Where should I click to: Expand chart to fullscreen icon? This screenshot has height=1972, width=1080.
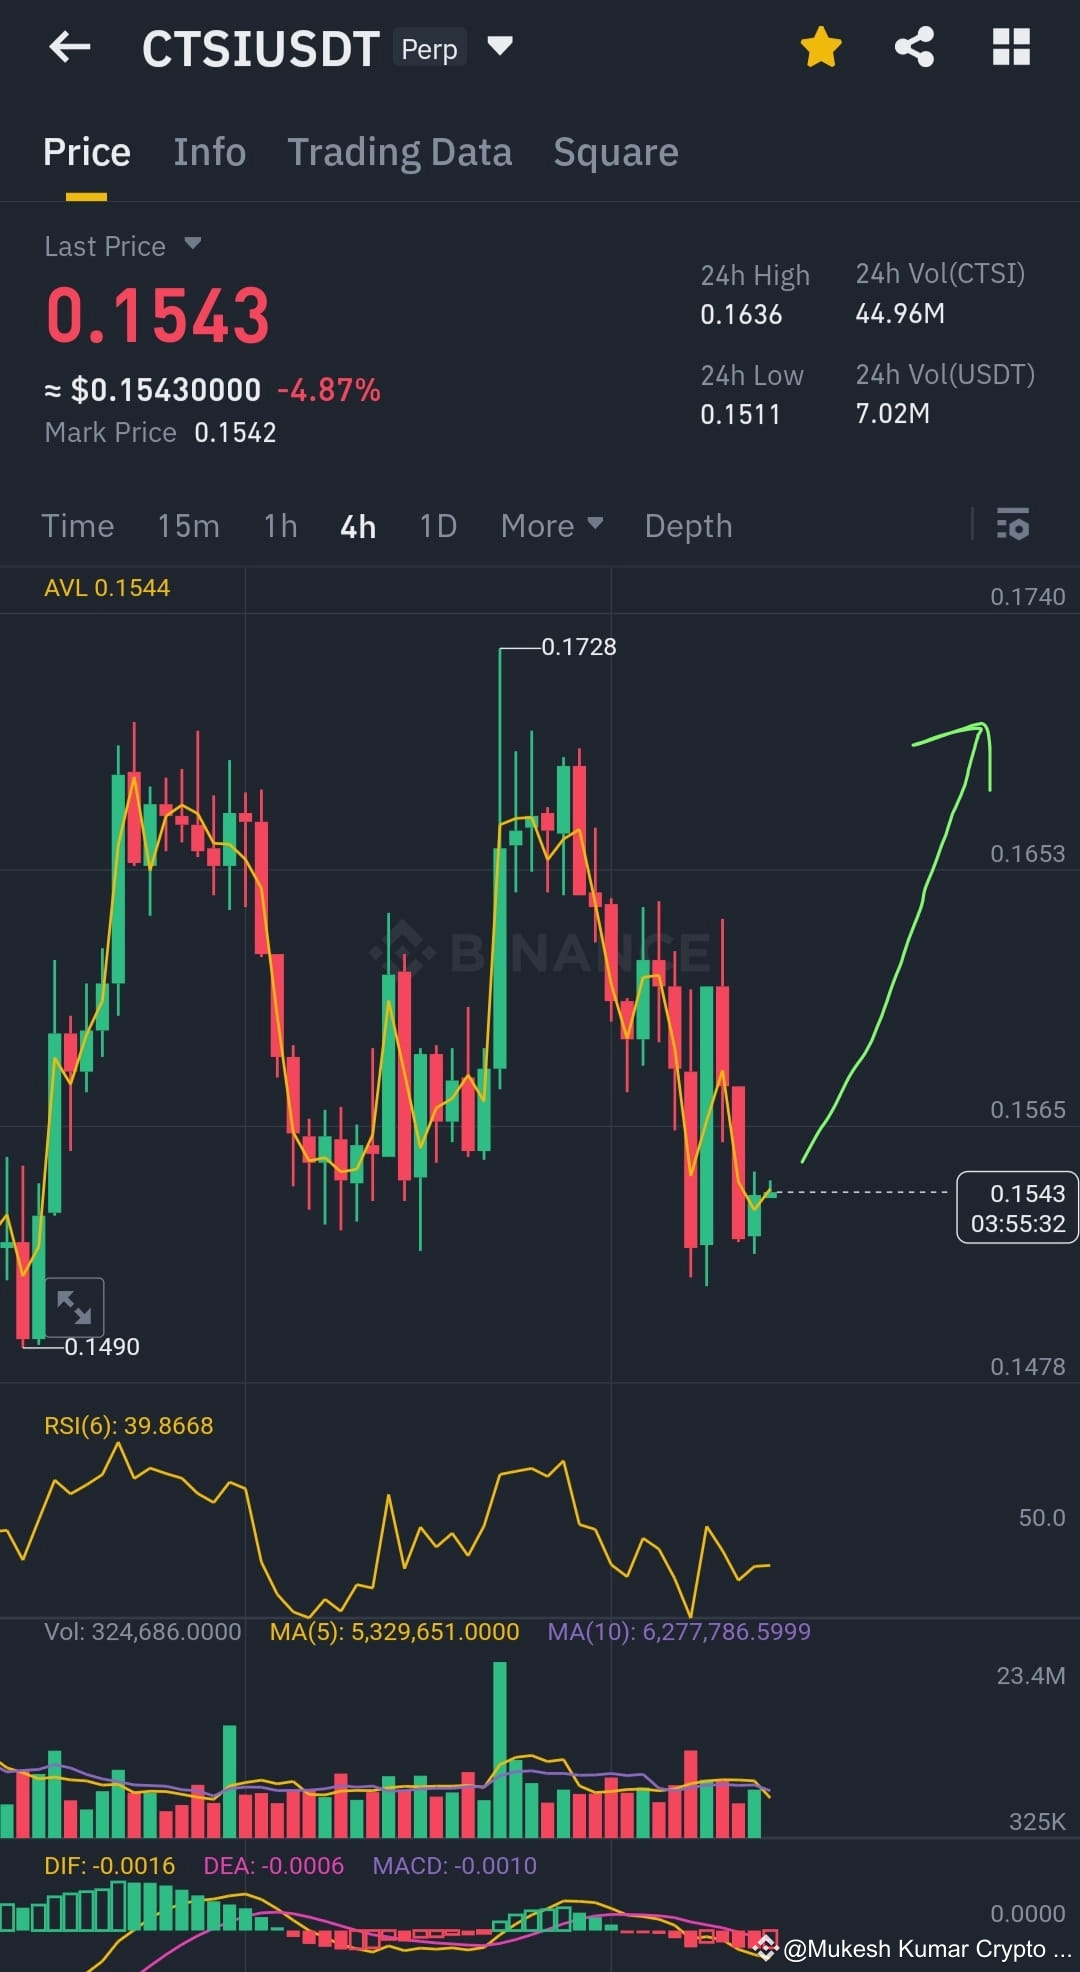74,1307
